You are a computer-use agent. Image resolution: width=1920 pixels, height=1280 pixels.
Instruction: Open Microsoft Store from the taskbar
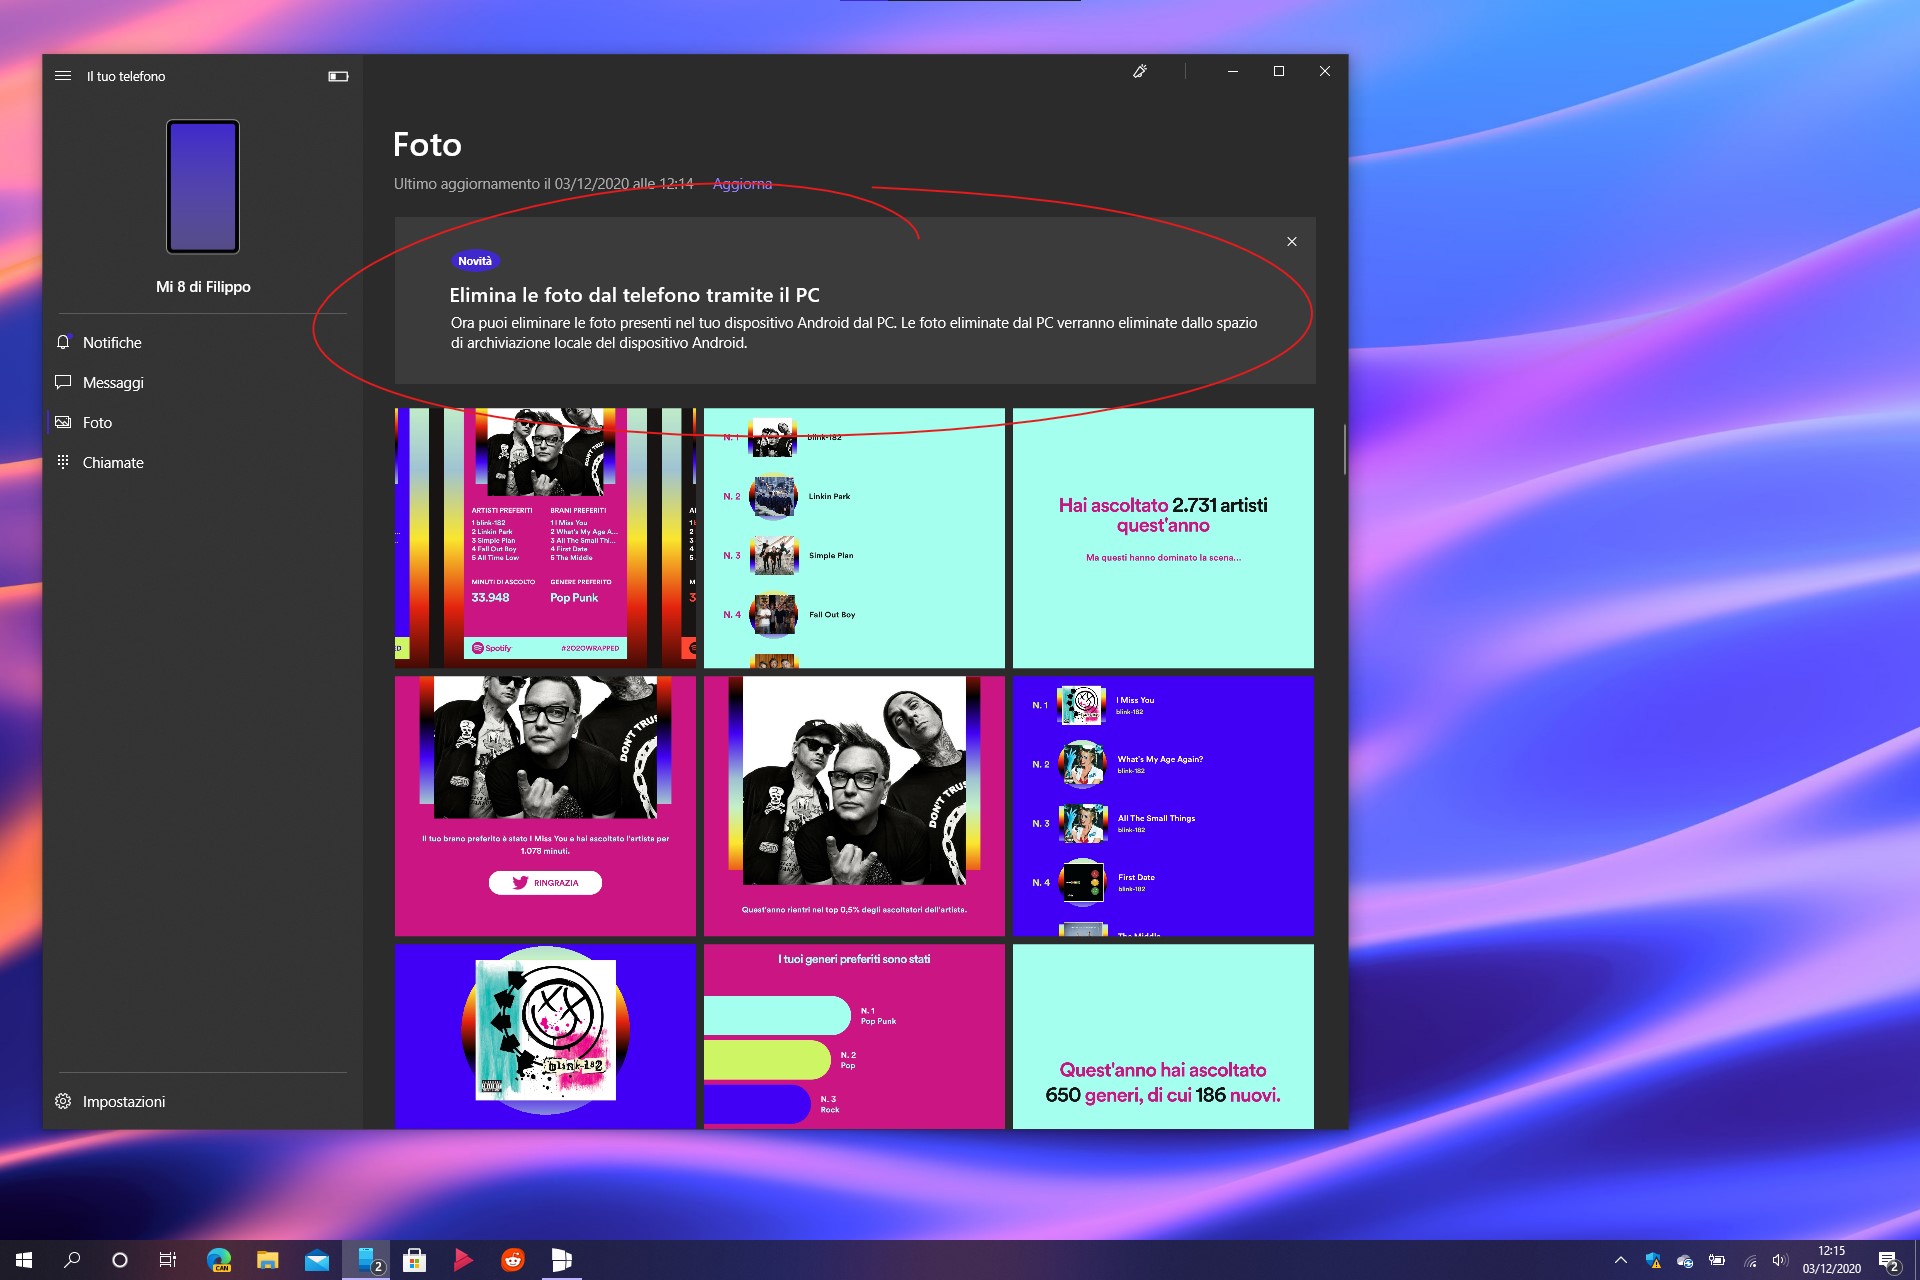pos(414,1260)
